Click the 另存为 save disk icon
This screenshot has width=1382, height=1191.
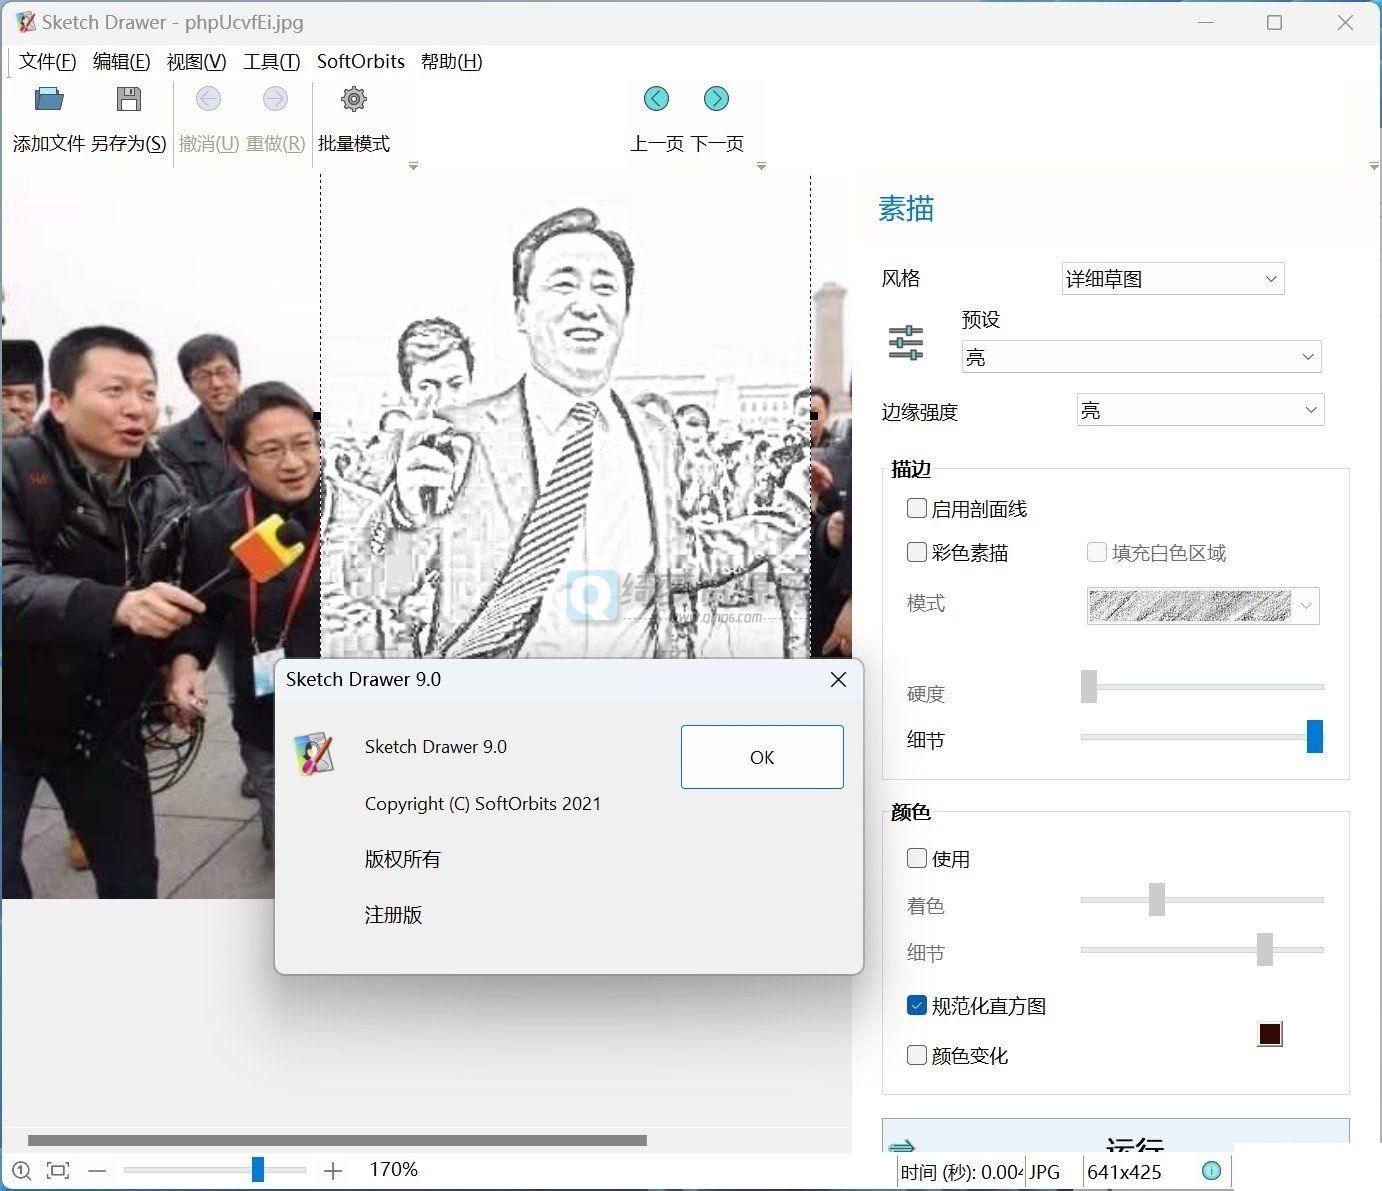[x=128, y=98]
